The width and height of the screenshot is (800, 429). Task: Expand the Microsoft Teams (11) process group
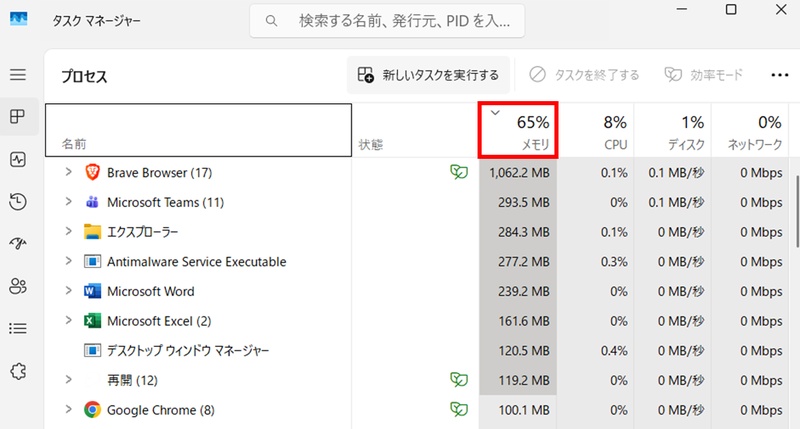[68, 201]
